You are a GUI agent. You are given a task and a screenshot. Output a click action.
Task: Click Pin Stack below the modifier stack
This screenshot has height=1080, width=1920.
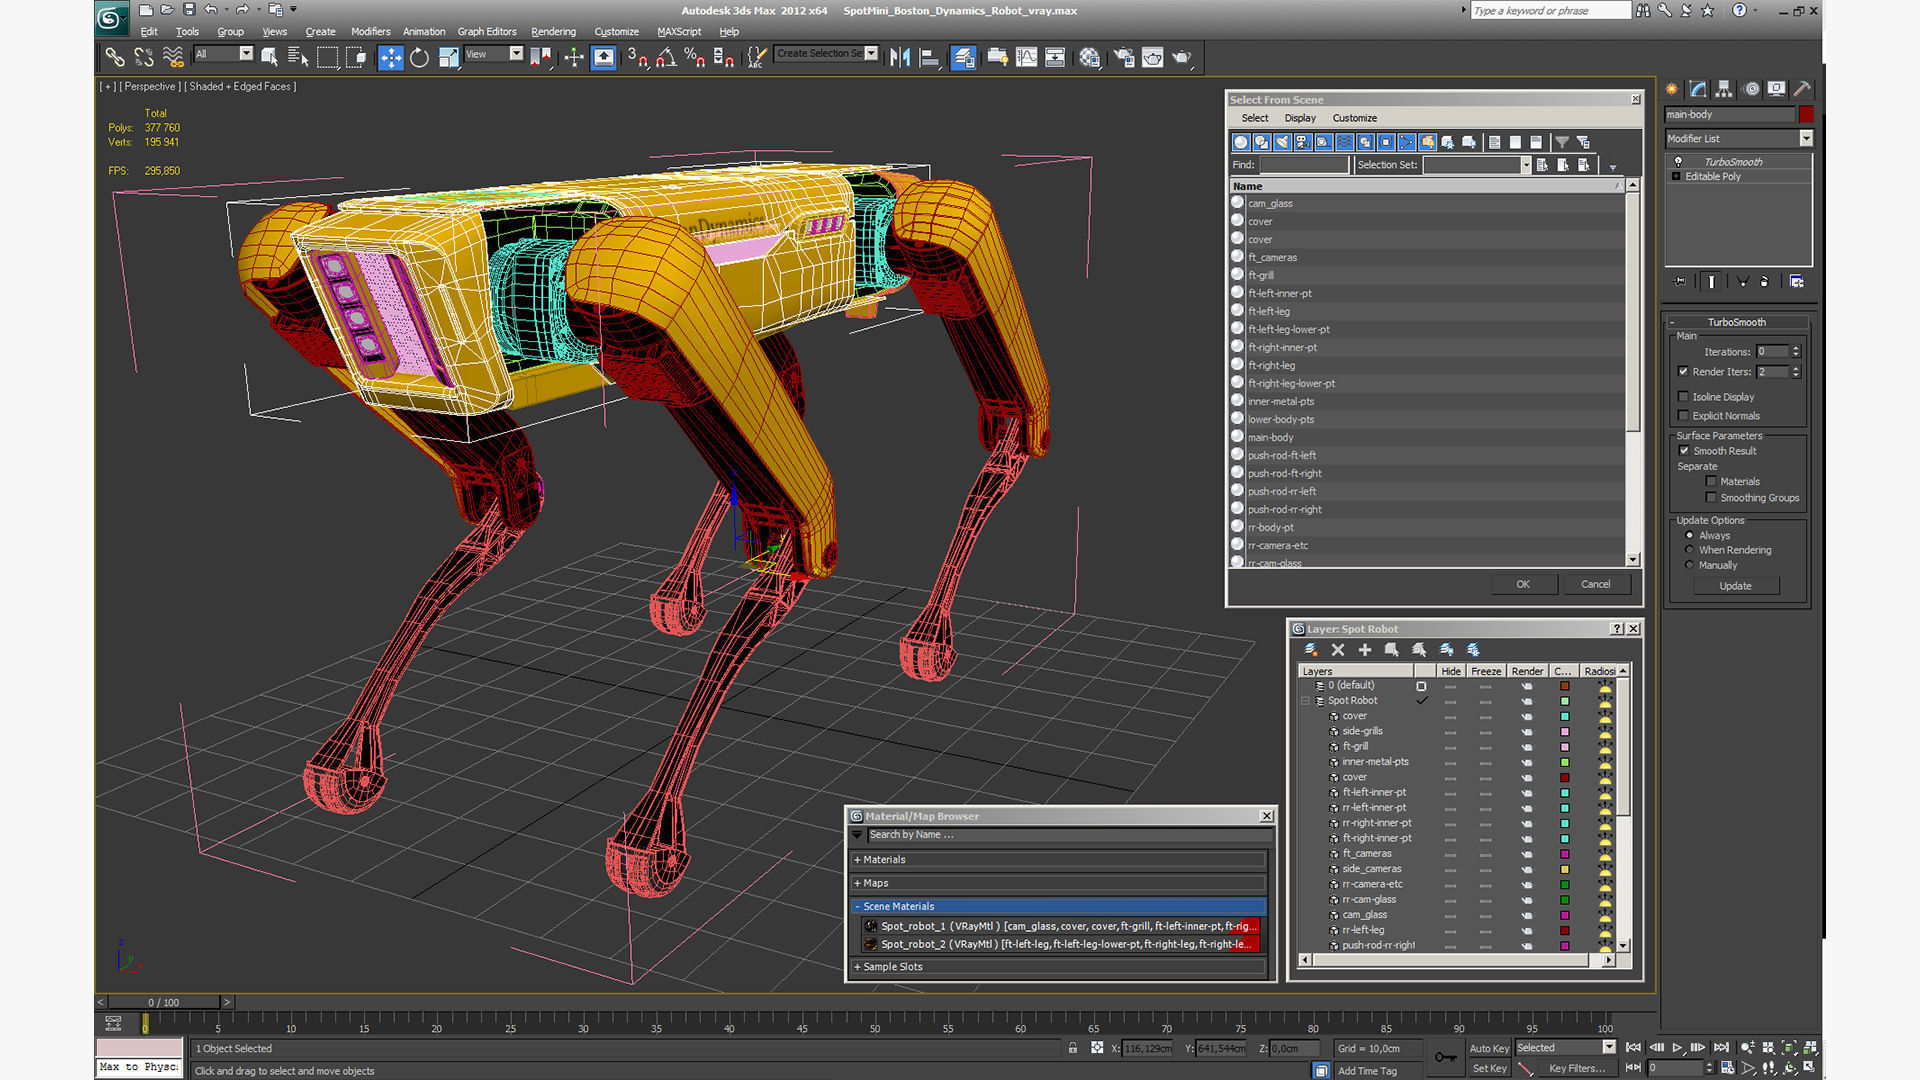coord(1680,282)
